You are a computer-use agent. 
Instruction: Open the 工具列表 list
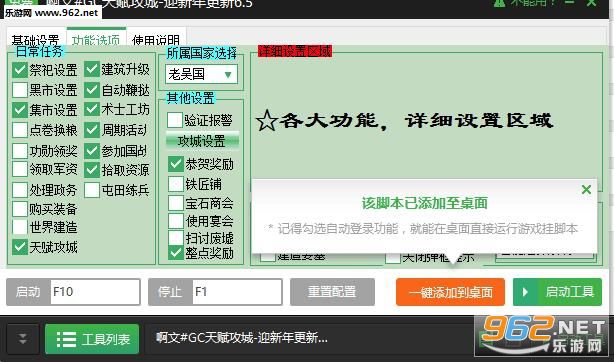(x=92, y=339)
